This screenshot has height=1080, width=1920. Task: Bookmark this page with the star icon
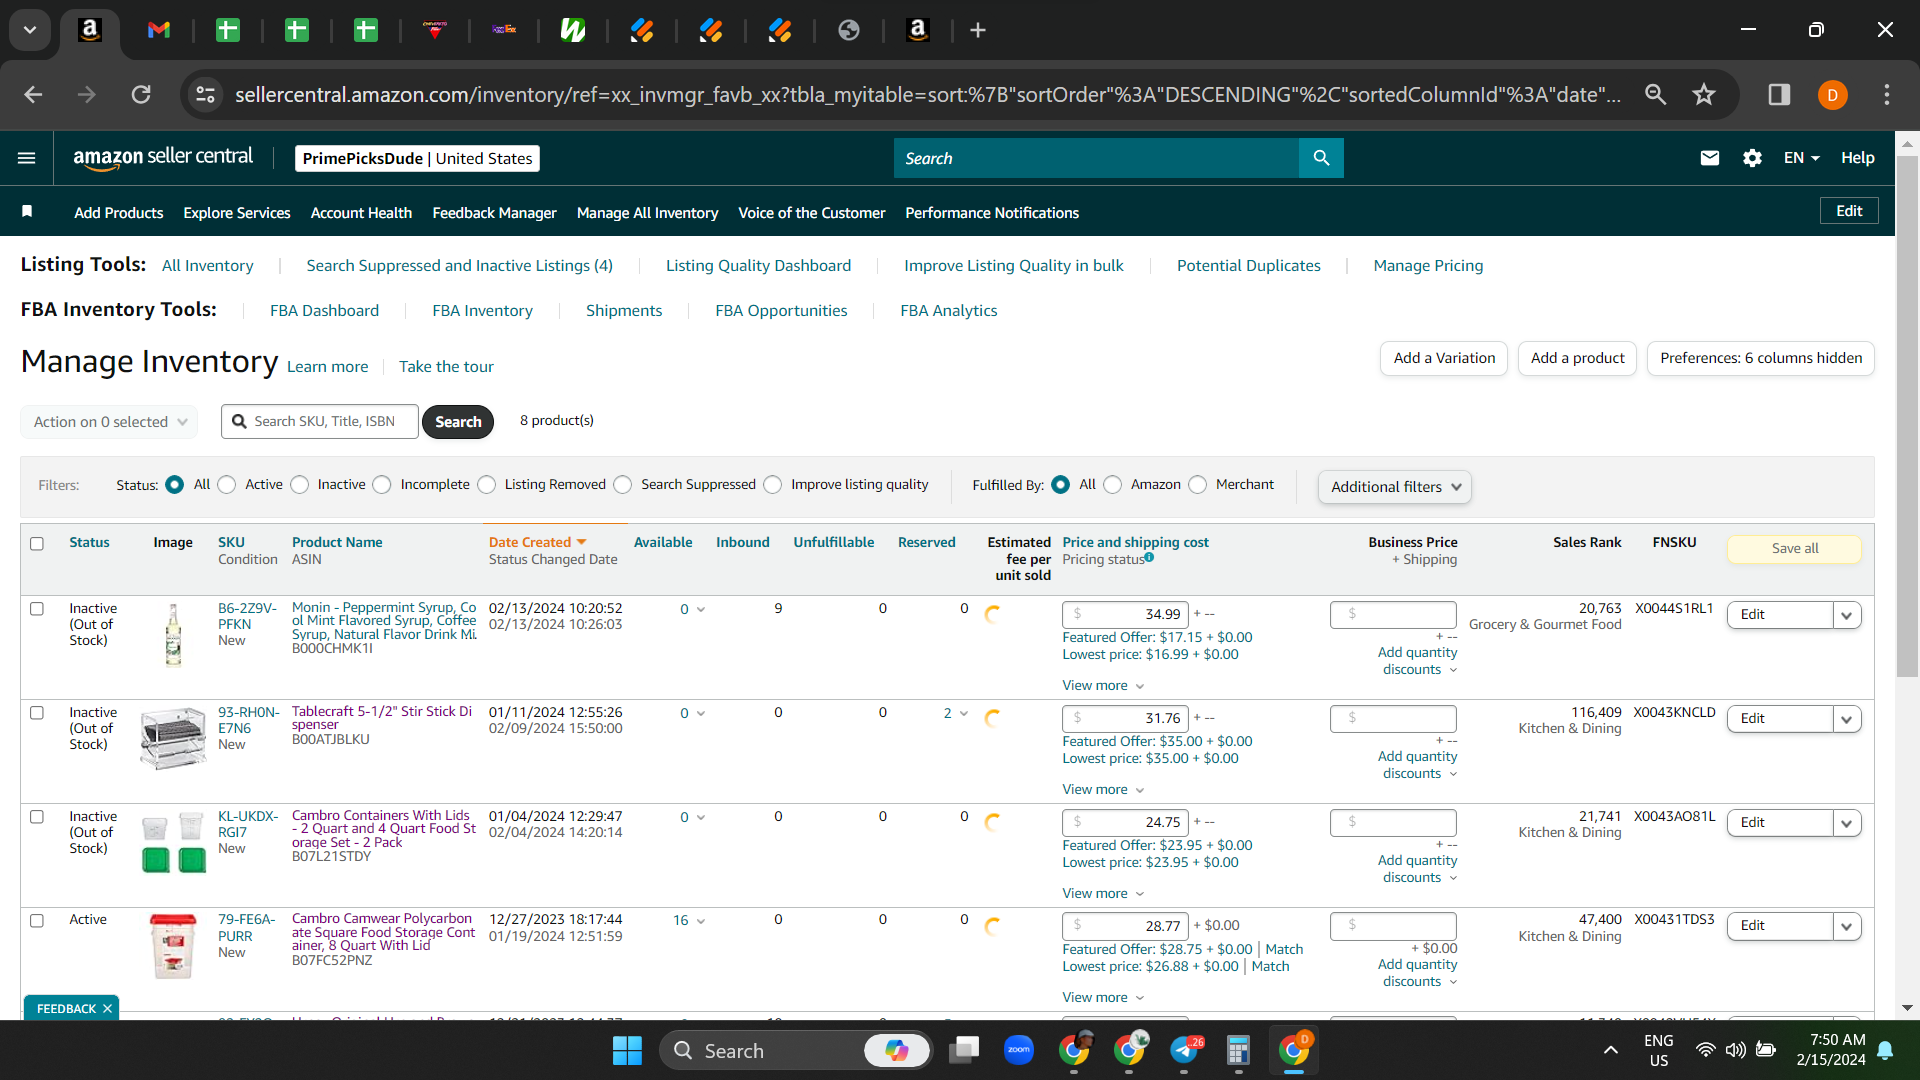point(1704,94)
